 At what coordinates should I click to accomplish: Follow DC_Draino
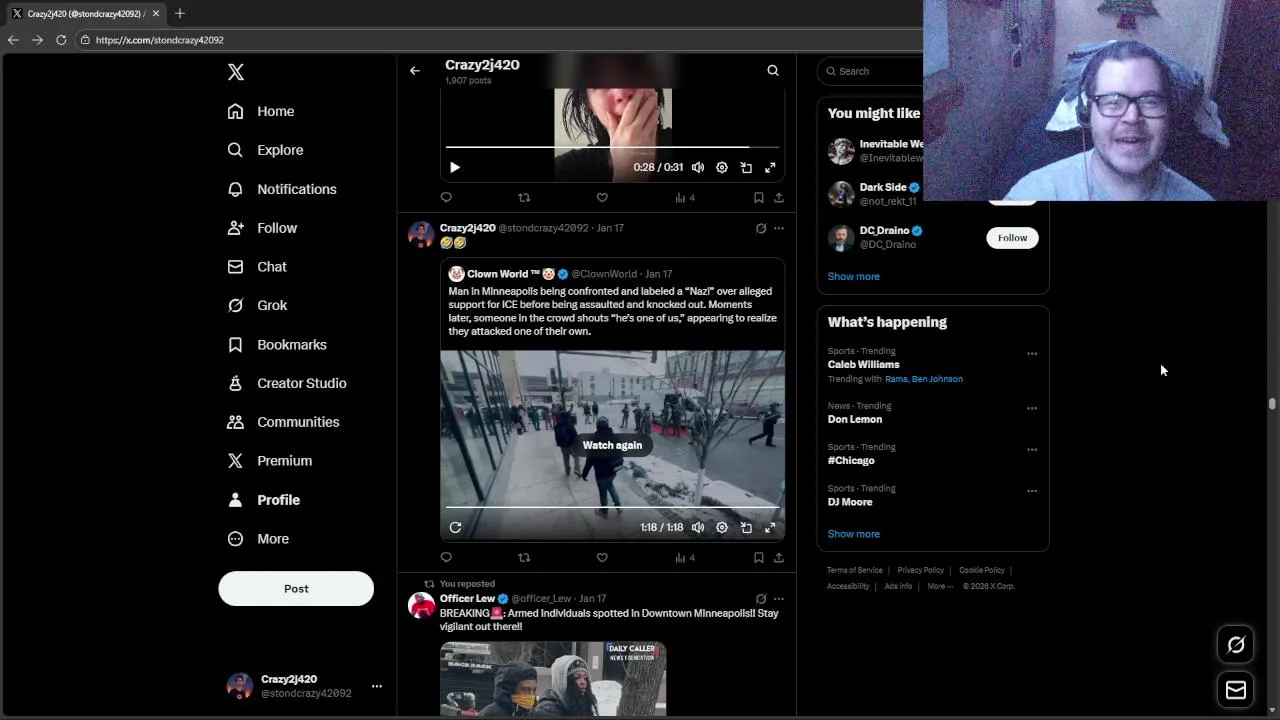[1012, 238]
